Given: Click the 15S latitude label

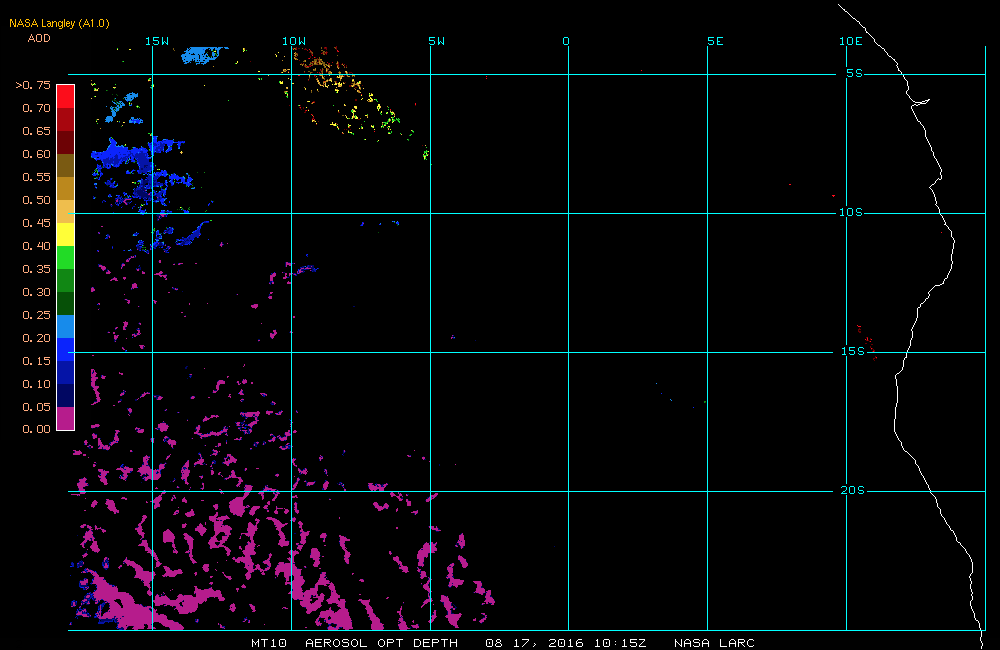Looking at the screenshot, I should [853, 351].
